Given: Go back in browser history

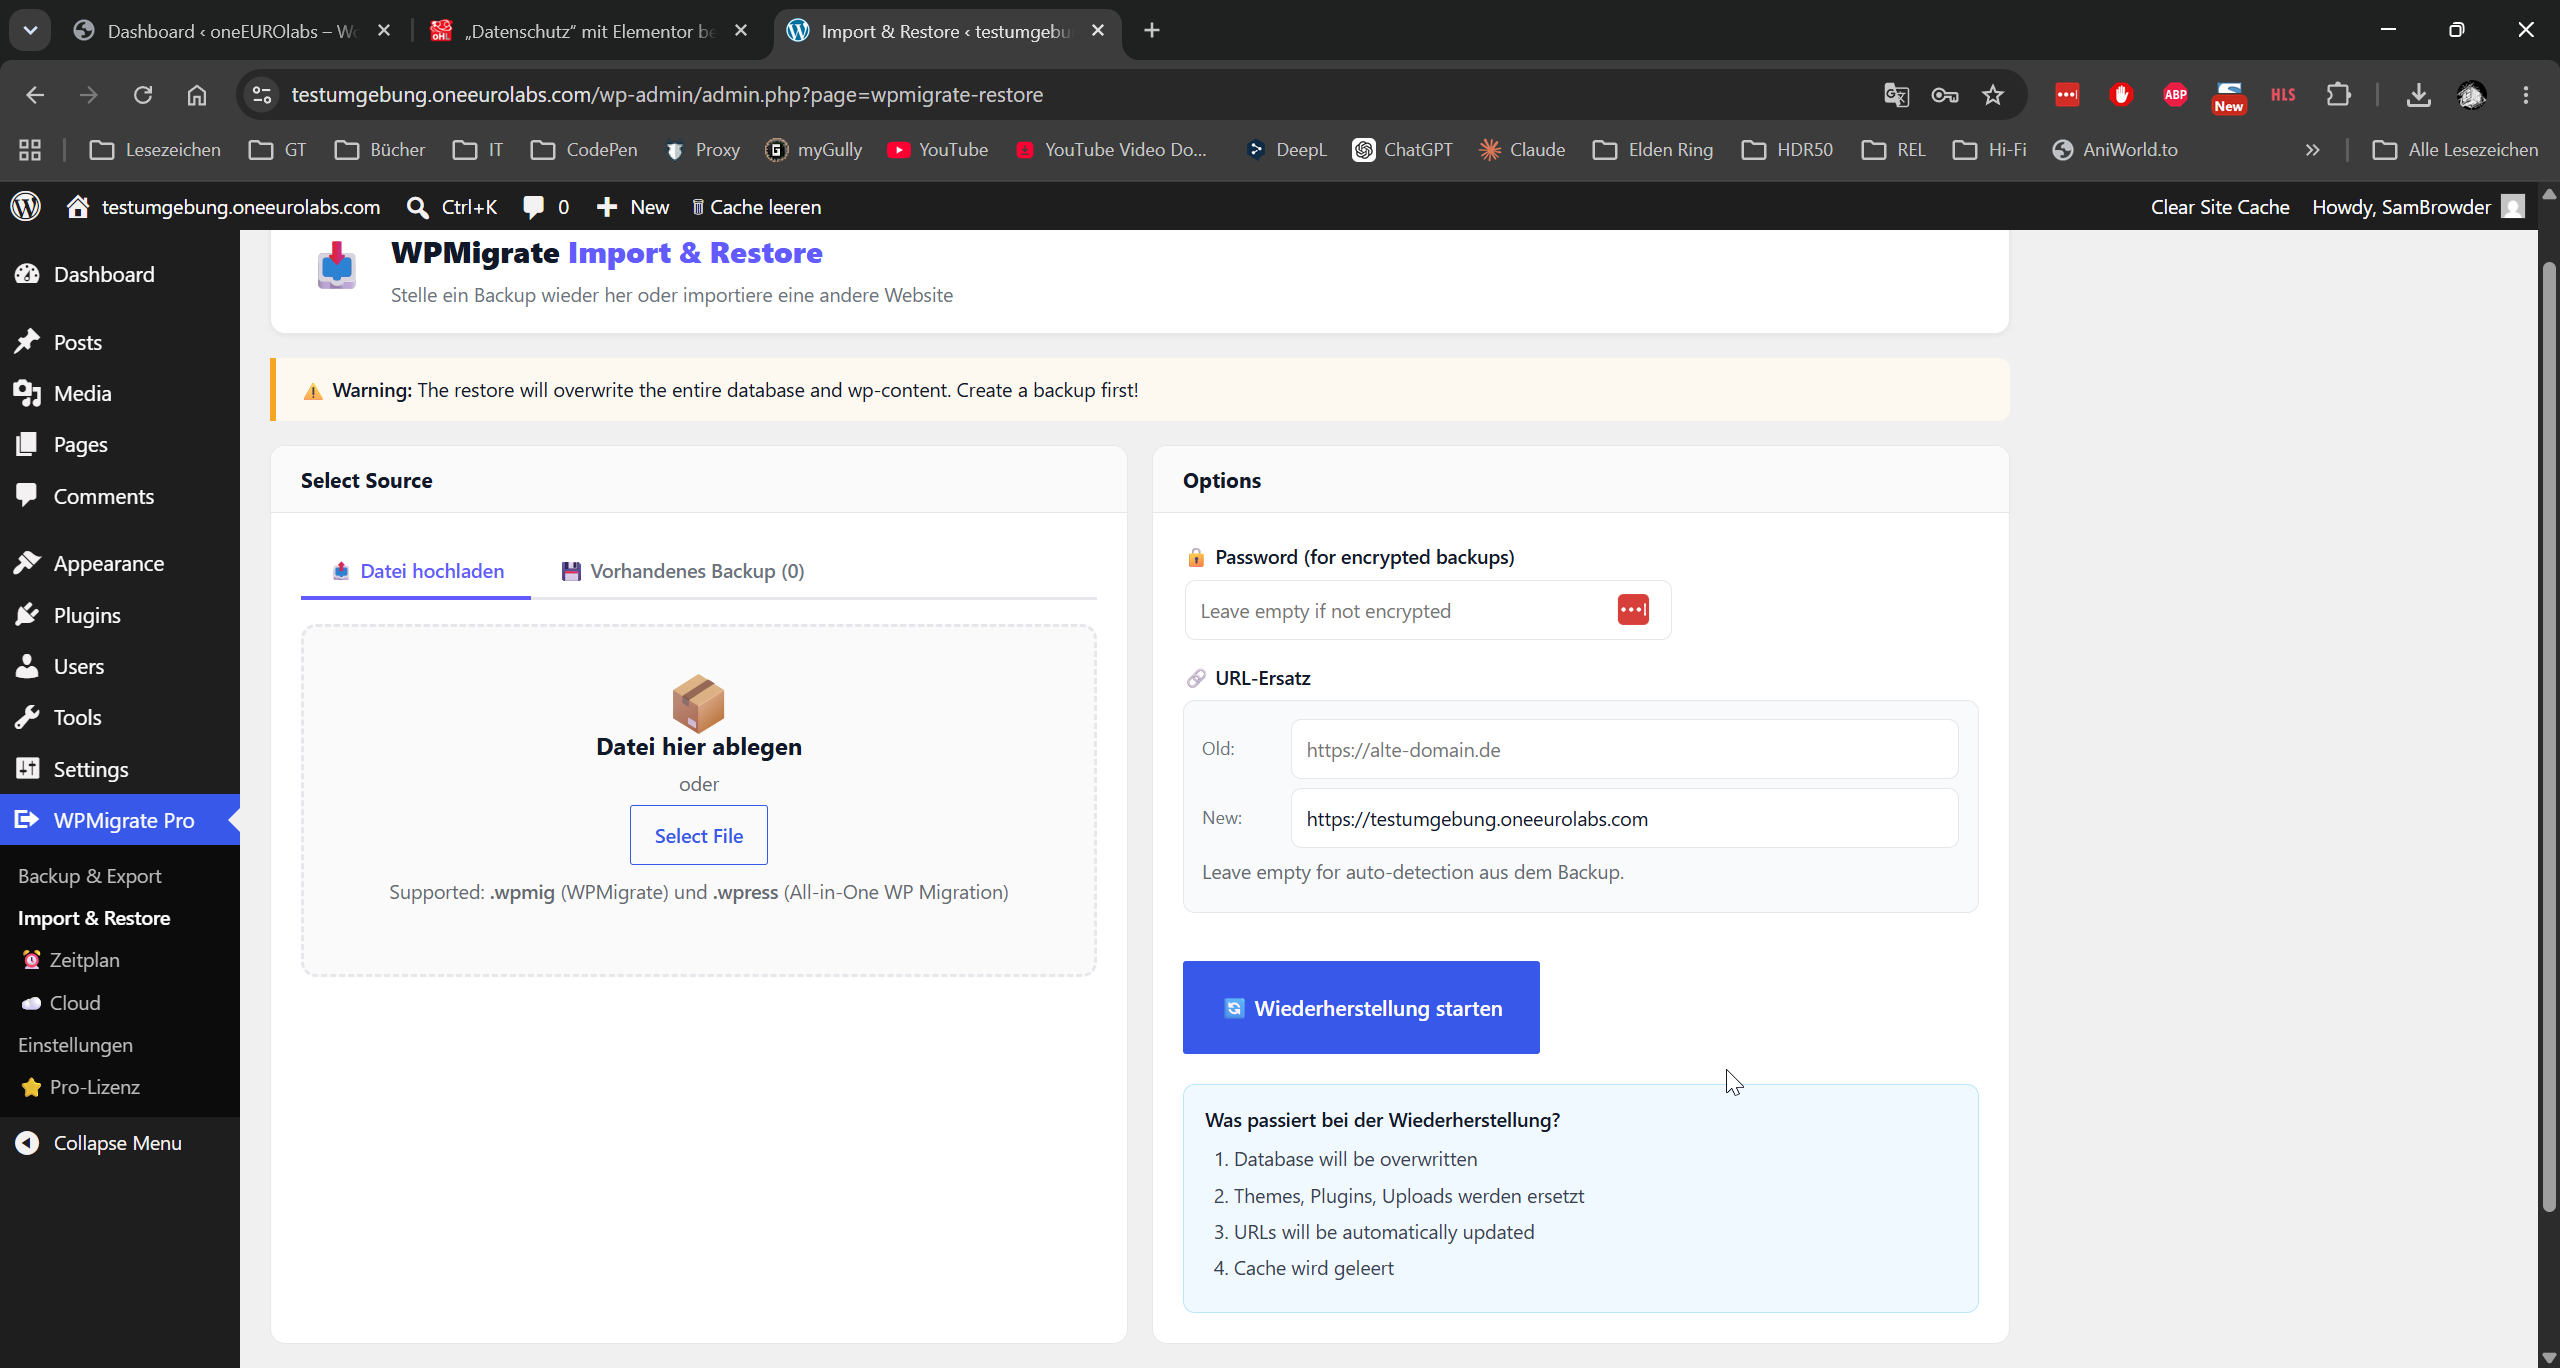Looking at the screenshot, I should [x=35, y=95].
